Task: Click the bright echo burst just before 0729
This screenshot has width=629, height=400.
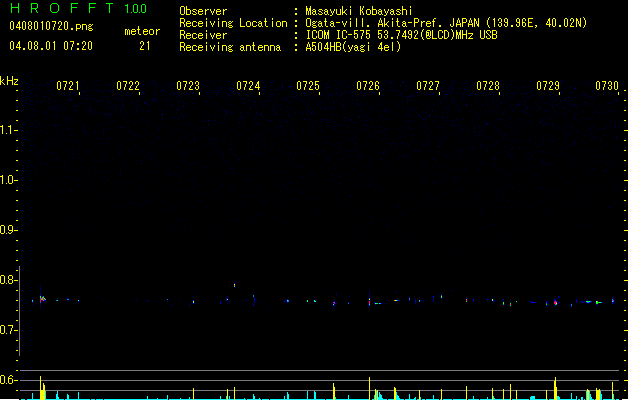Action: [x=556, y=303]
